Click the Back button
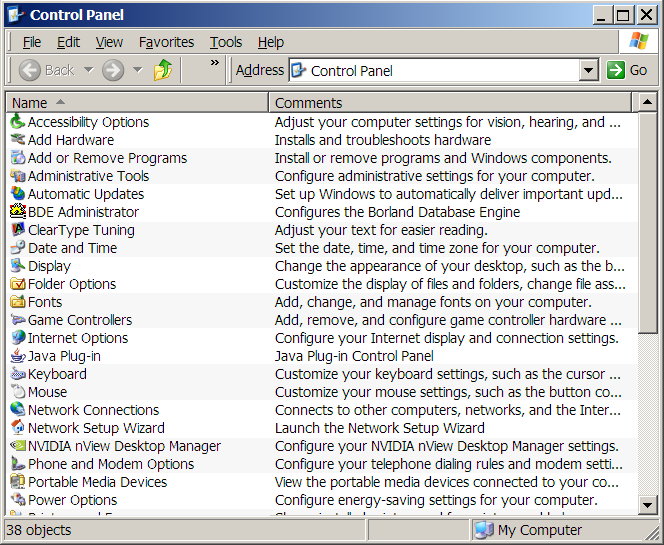 click(47, 70)
